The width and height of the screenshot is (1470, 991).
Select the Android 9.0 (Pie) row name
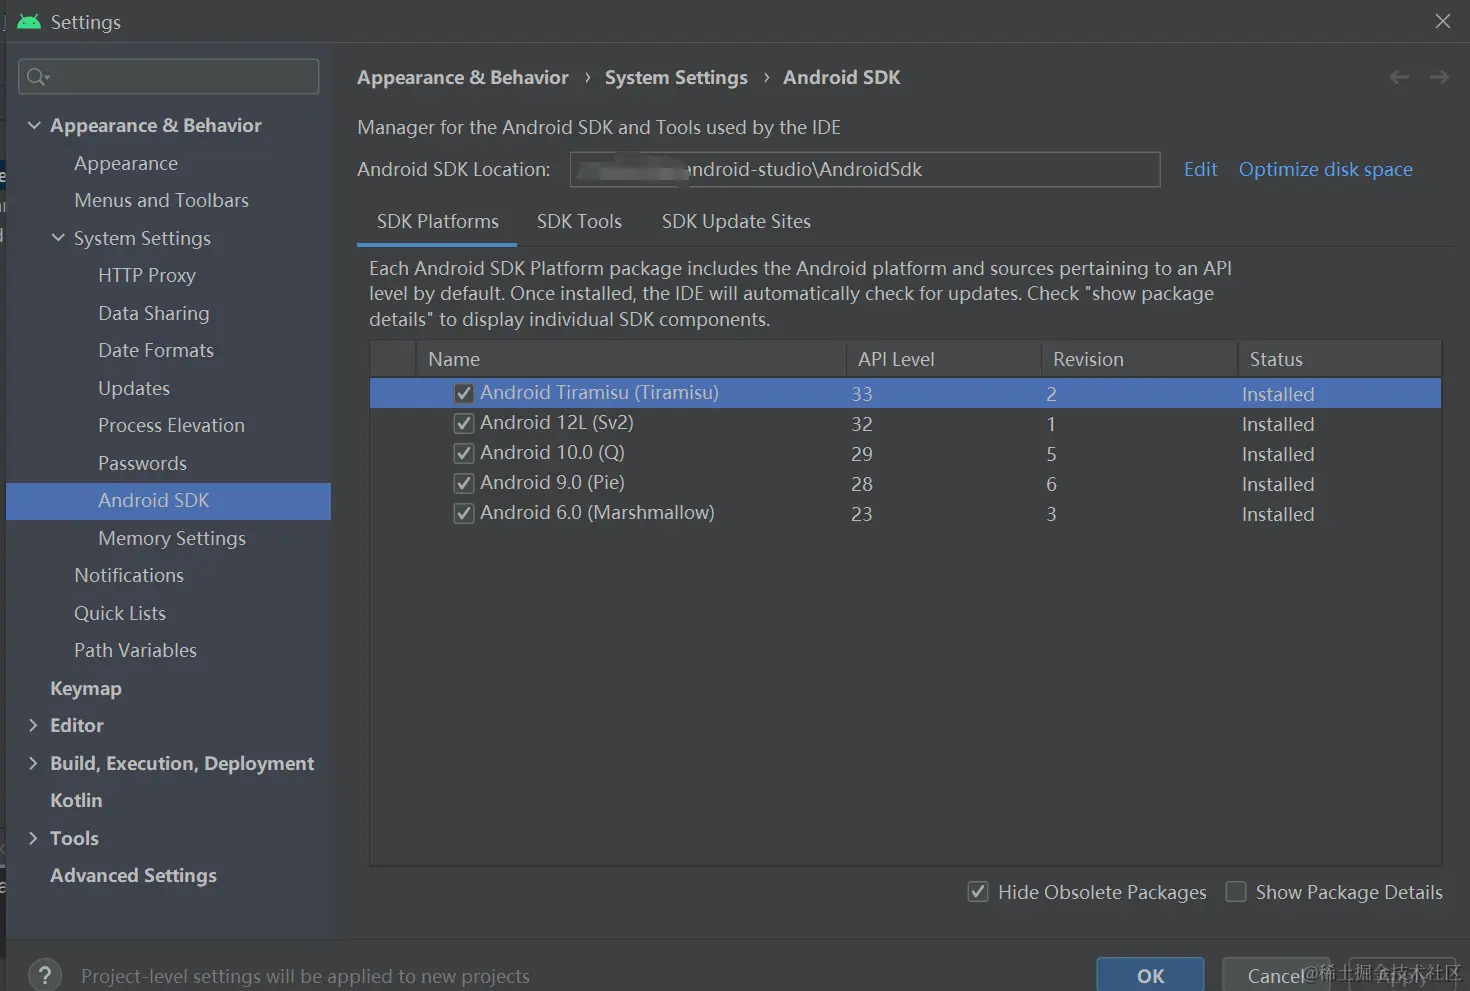point(552,483)
